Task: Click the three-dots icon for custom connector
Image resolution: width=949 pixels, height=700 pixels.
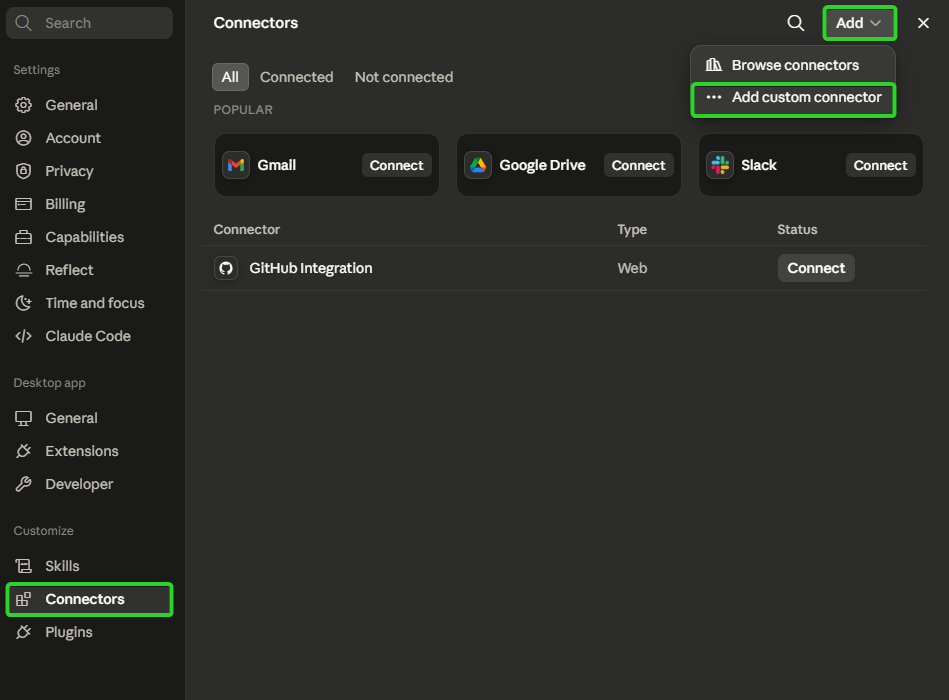Action: point(714,97)
